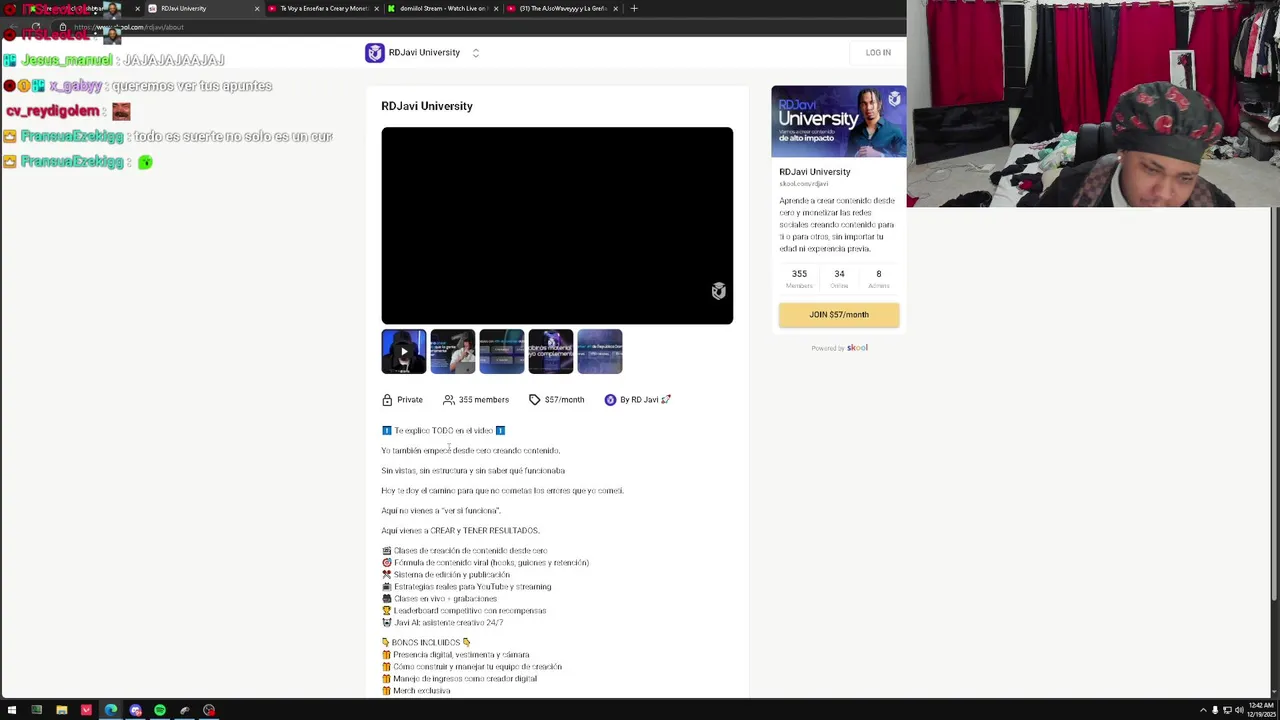Click the microphone tray icon
This screenshot has height=720, width=1280.
pyautogui.click(x=1215, y=710)
